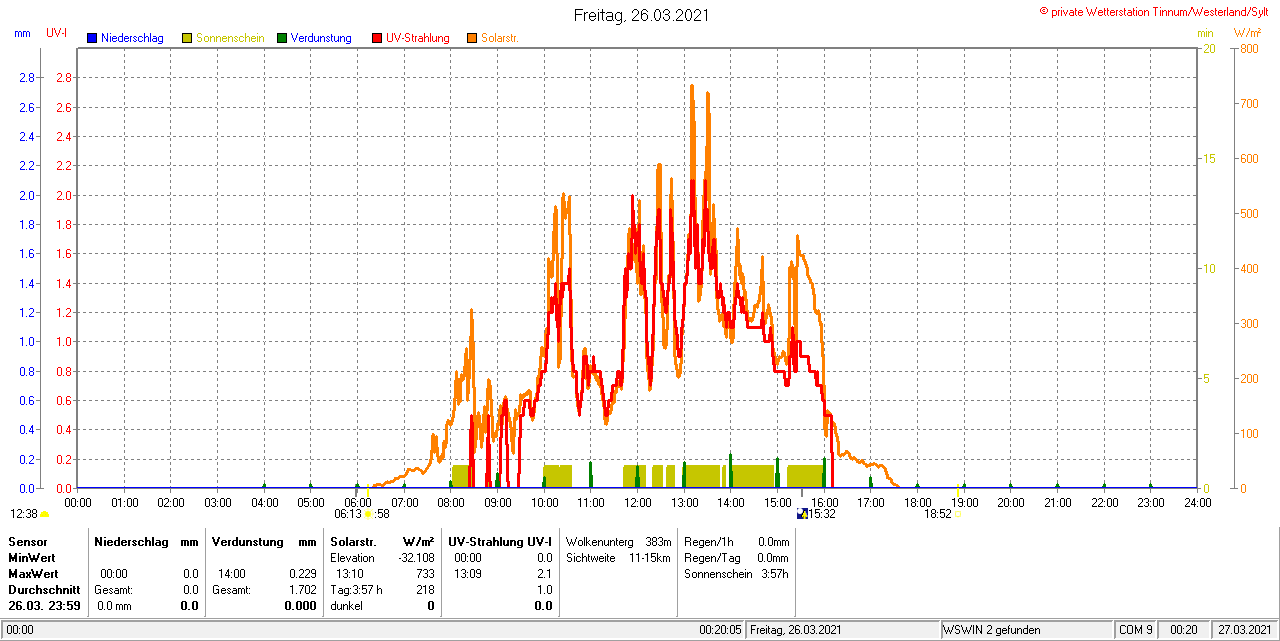The image size is (1280, 641).
Task: Click the chart title Freitag, 26.03.2021
Action: [x=642, y=15]
